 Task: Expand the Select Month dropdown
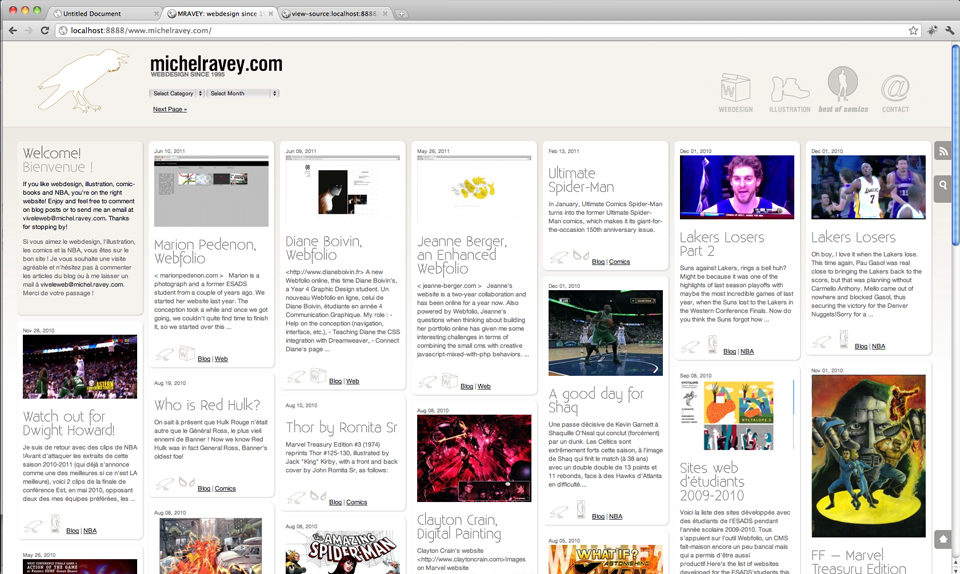point(242,93)
